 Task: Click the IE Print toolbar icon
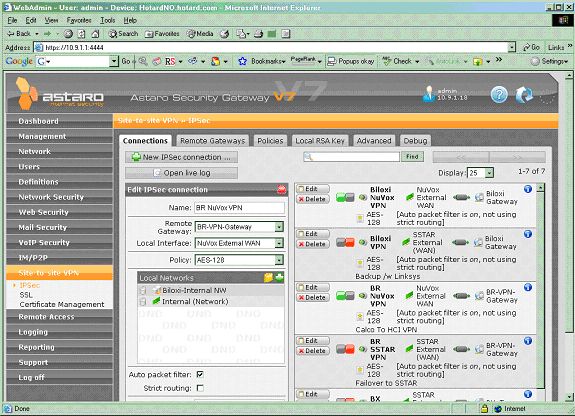click(259, 34)
